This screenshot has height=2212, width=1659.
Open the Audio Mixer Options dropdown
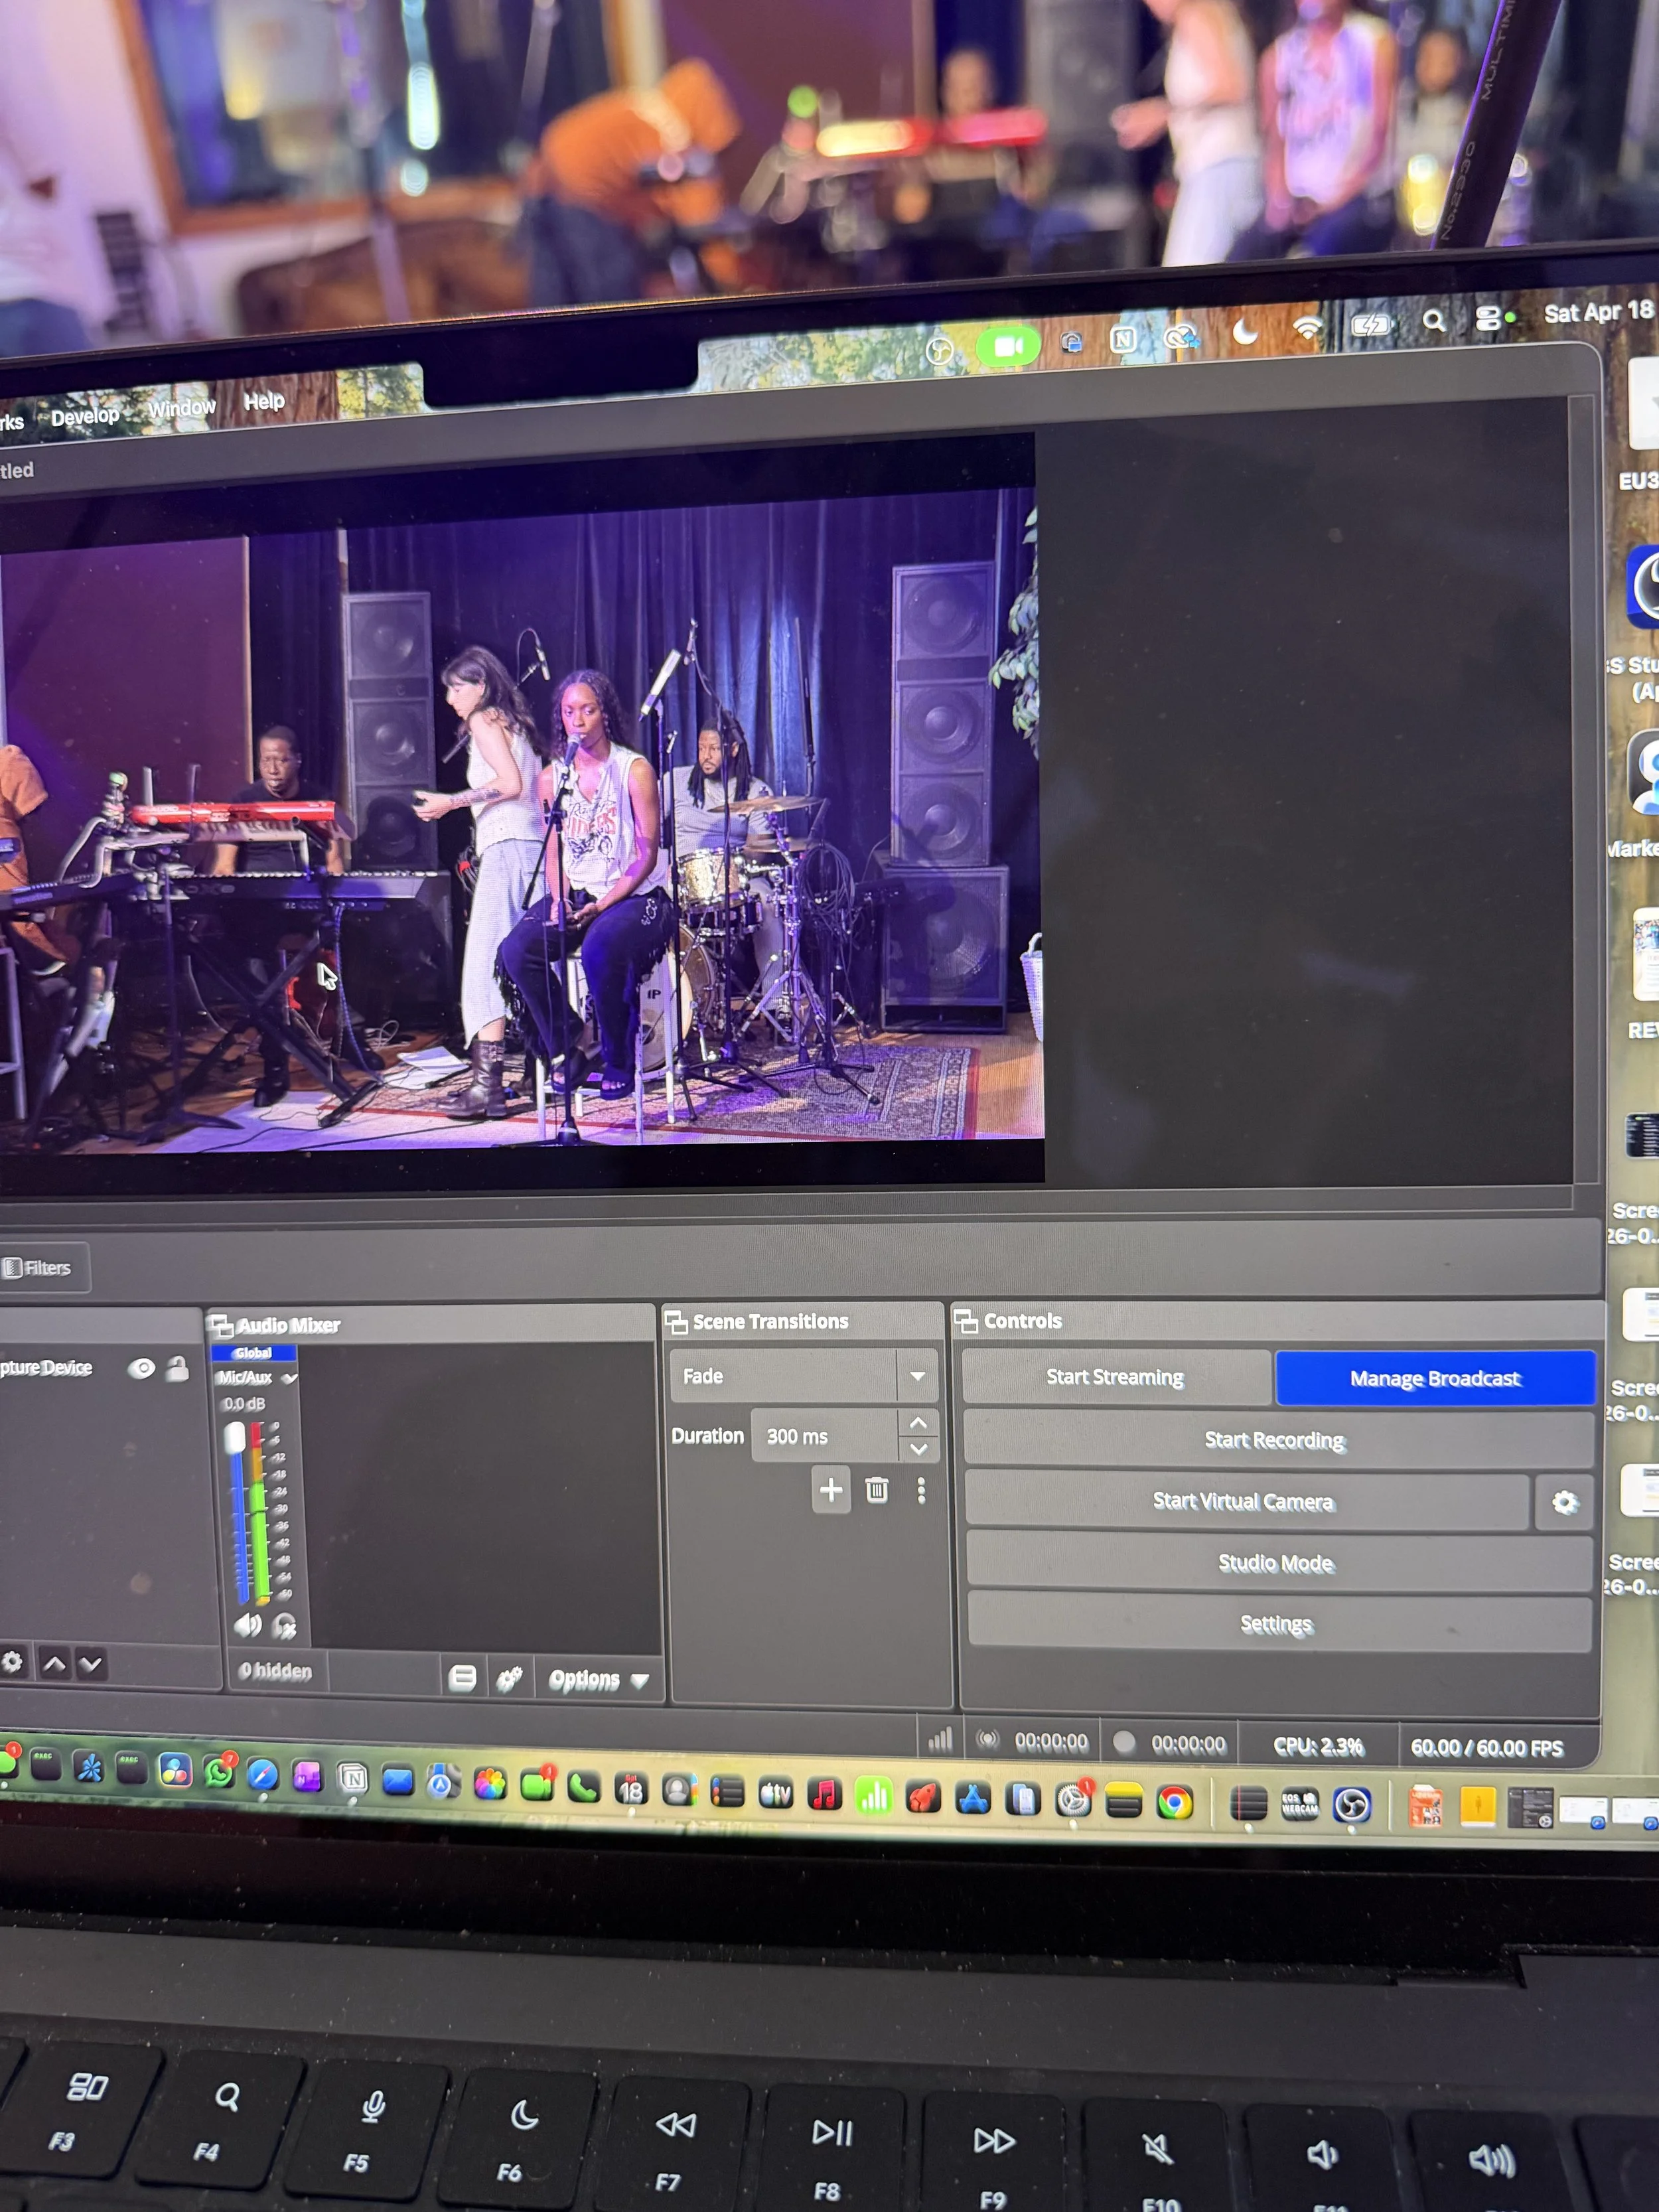(x=598, y=1680)
